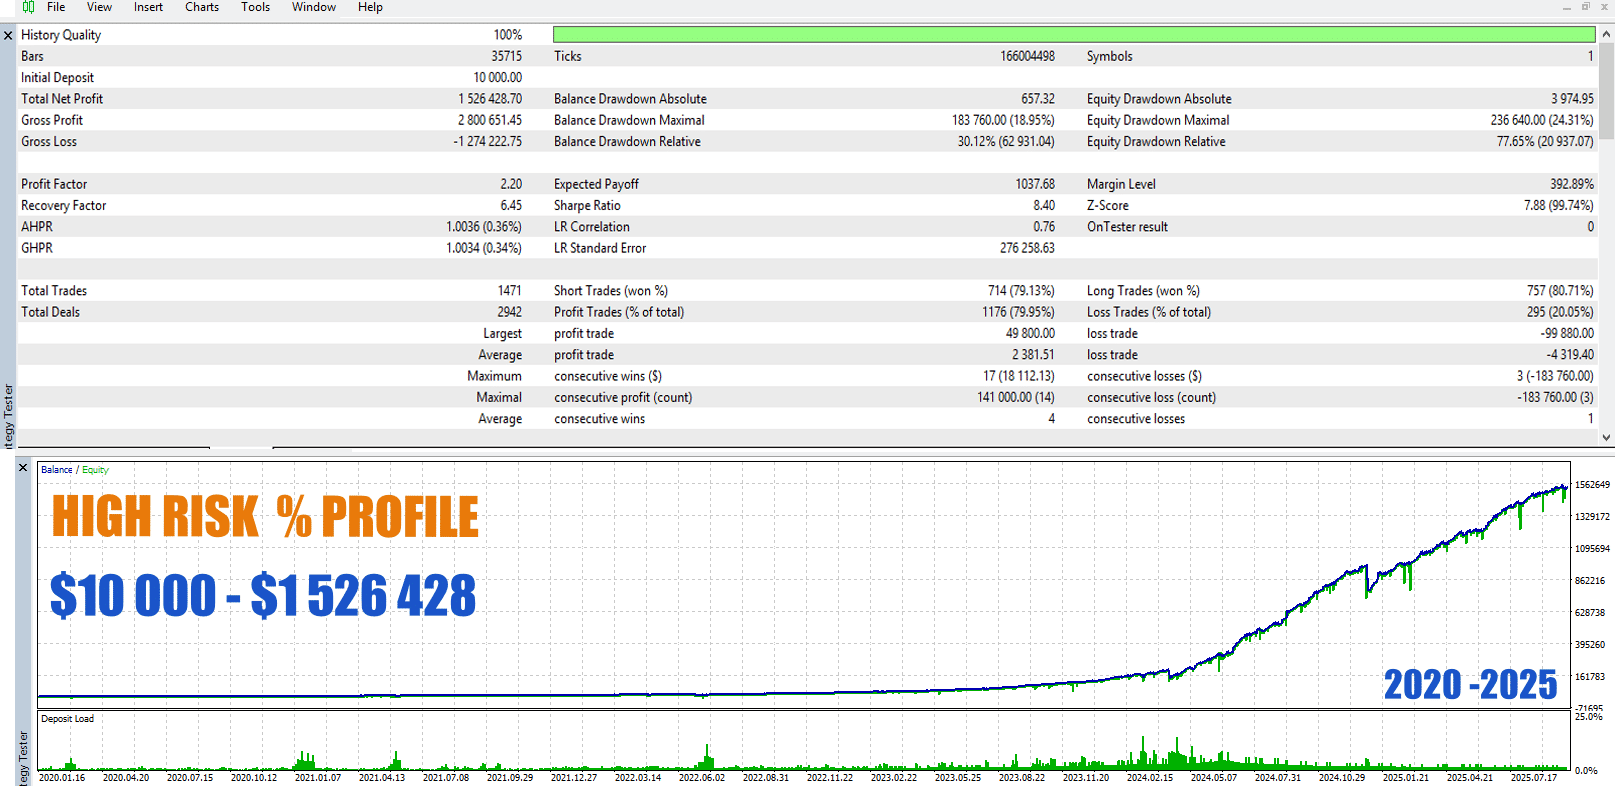
Task: Select the OnTester result label
Action: click(1127, 227)
